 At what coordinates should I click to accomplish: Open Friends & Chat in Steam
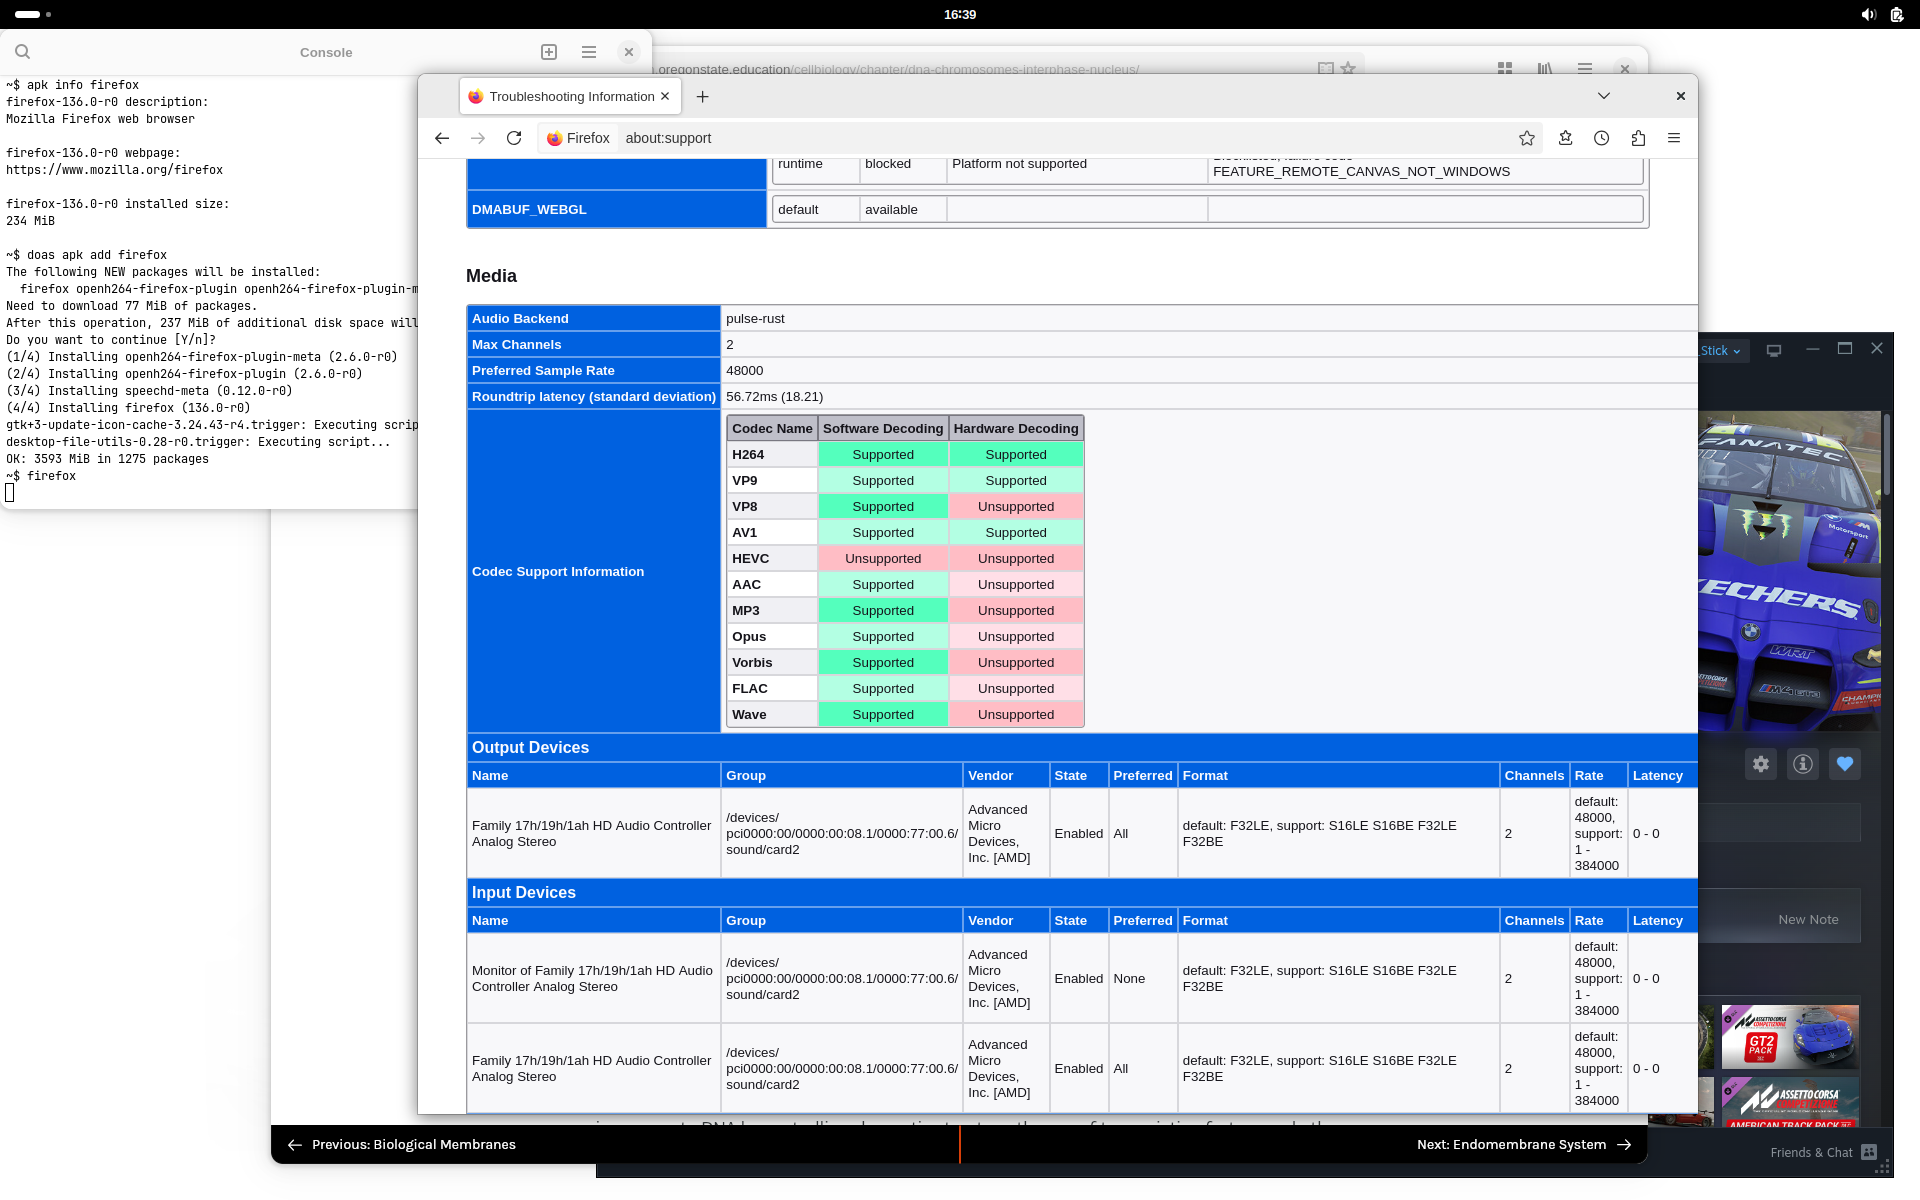1811,1153
